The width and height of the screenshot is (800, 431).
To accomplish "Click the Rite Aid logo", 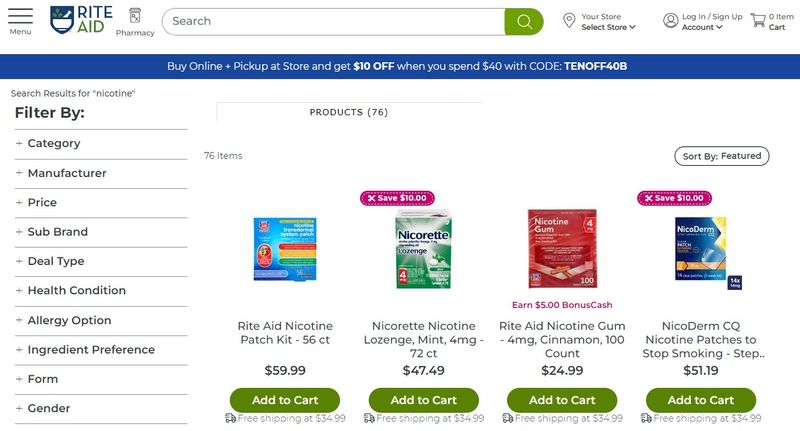I will (81, 20).
